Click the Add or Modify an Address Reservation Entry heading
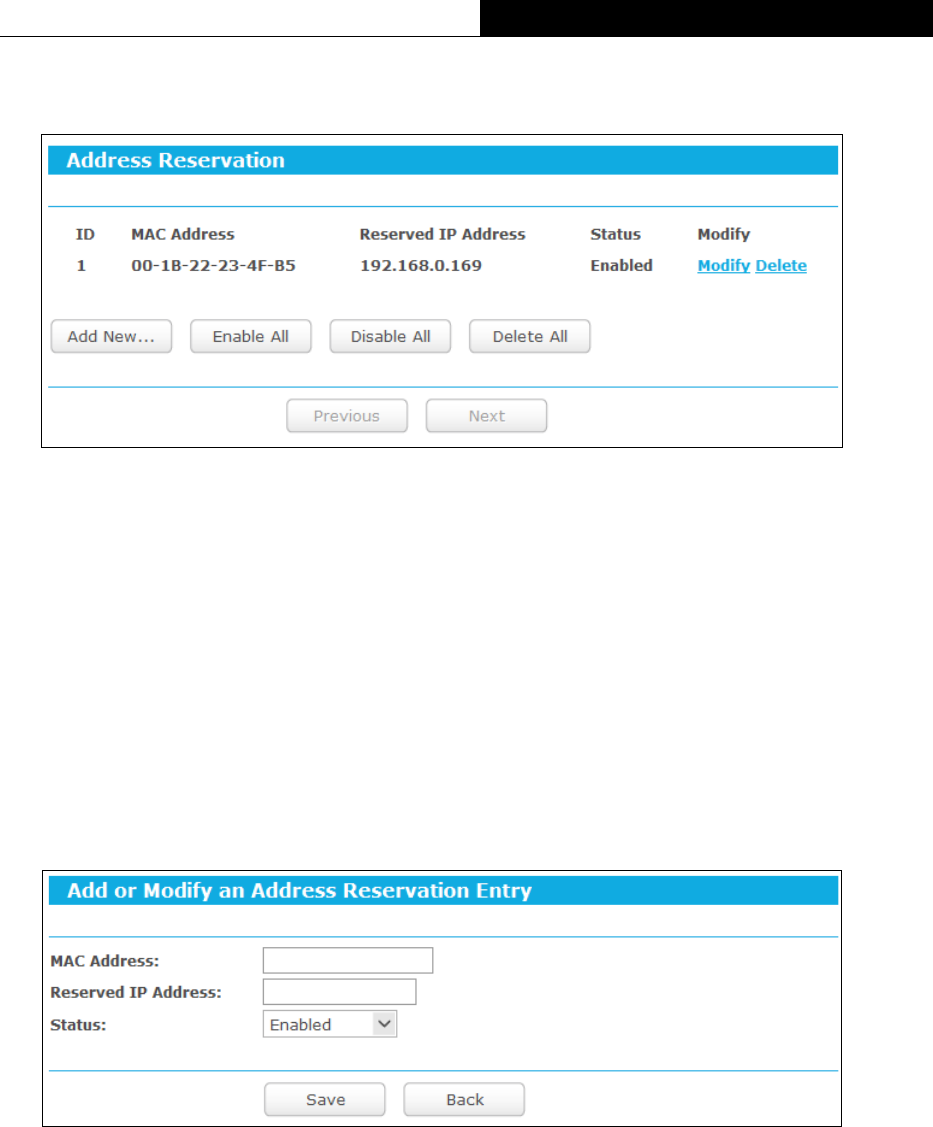Viewport: 933px width, 1127px height. pyautogui.click(x=299, y=891)
